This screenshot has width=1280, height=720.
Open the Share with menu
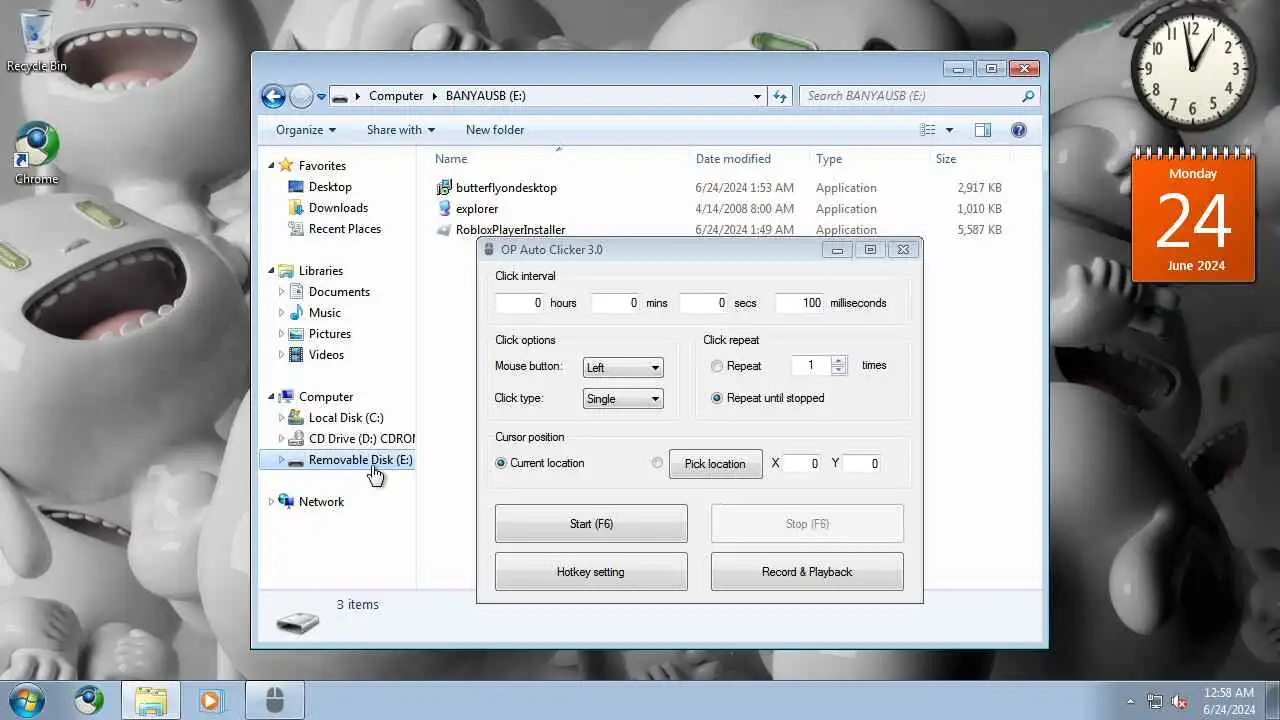pos(401,130)
